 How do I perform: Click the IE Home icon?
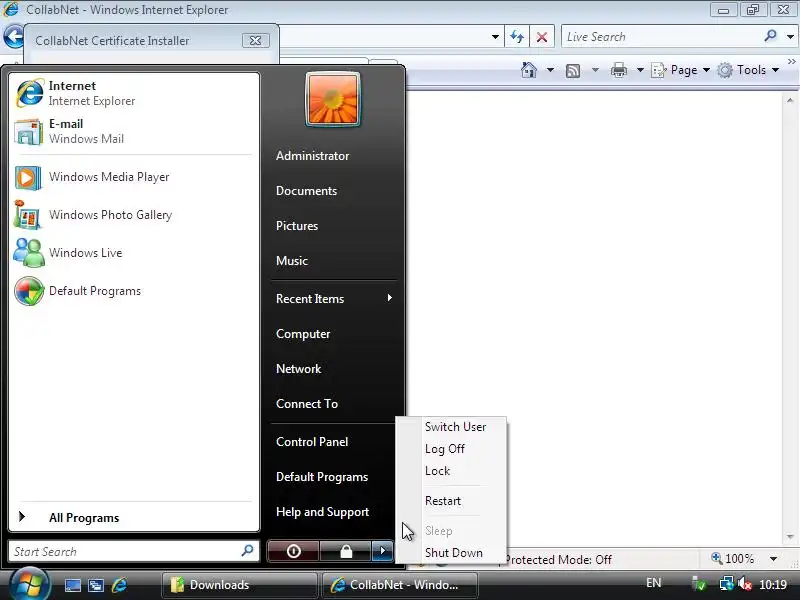click(529, 69)
